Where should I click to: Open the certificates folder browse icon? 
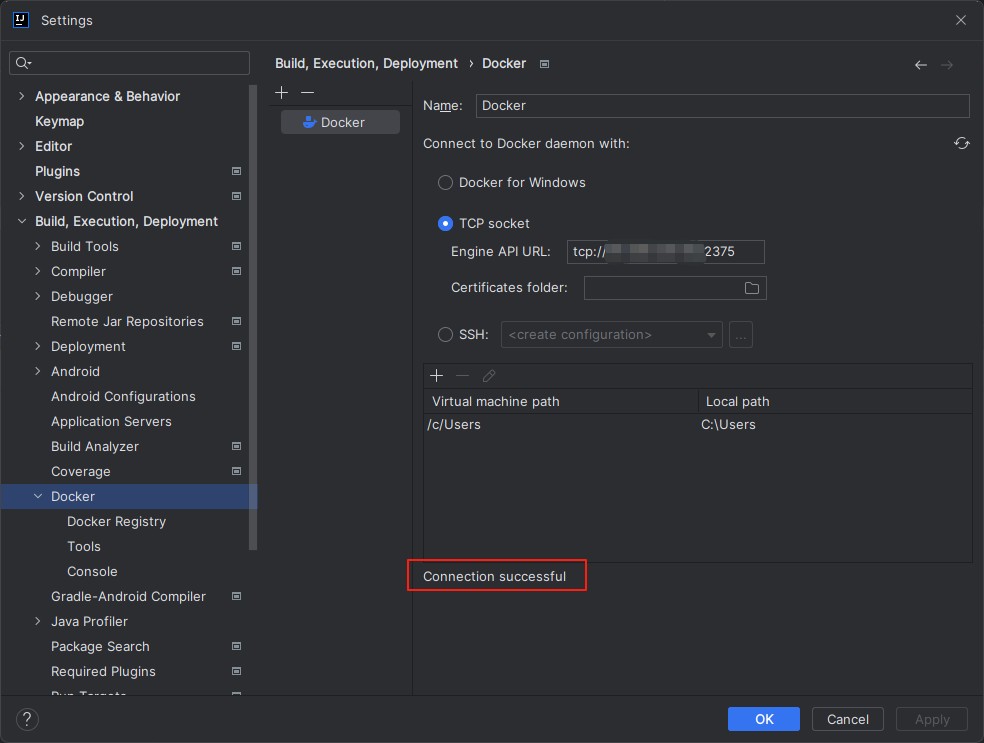752,288
